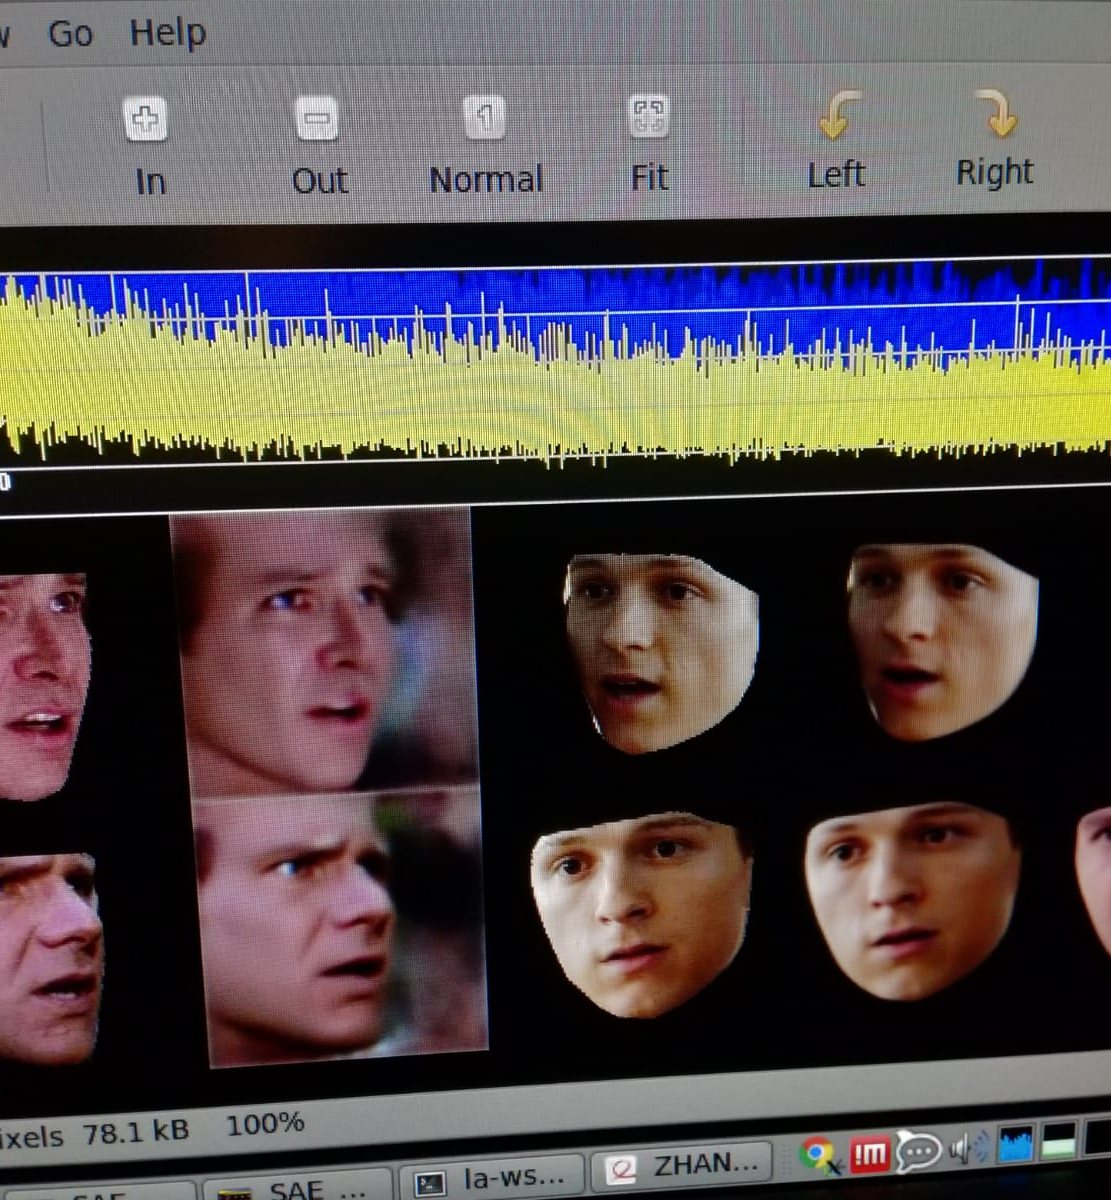
Task: Open the Chrome tray icon
Action: click(x=820, y=1156)
